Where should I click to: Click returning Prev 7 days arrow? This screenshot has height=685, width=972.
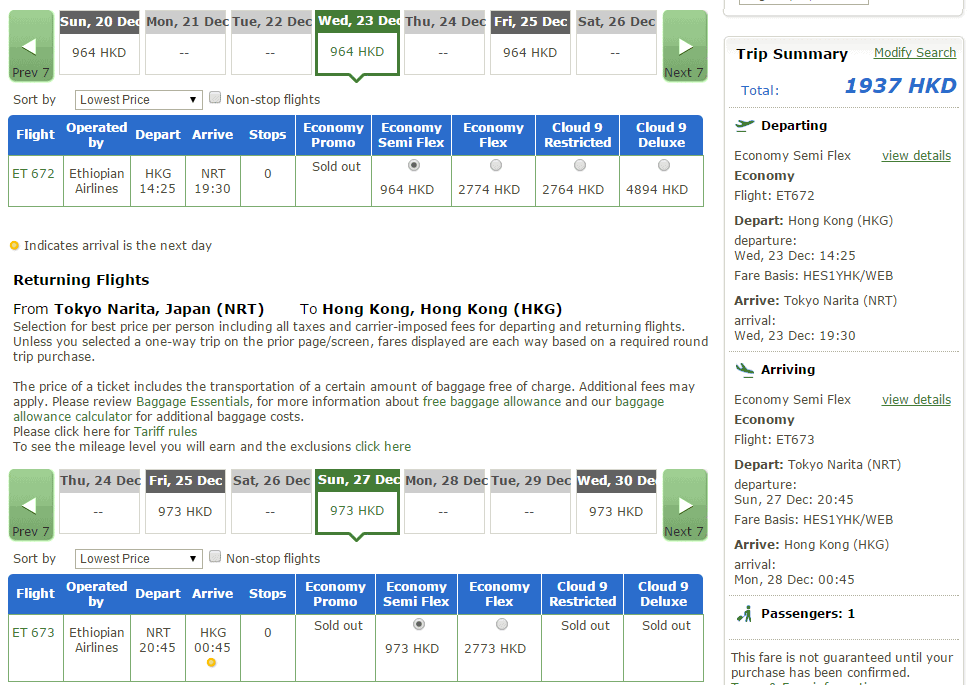point(30,505)
